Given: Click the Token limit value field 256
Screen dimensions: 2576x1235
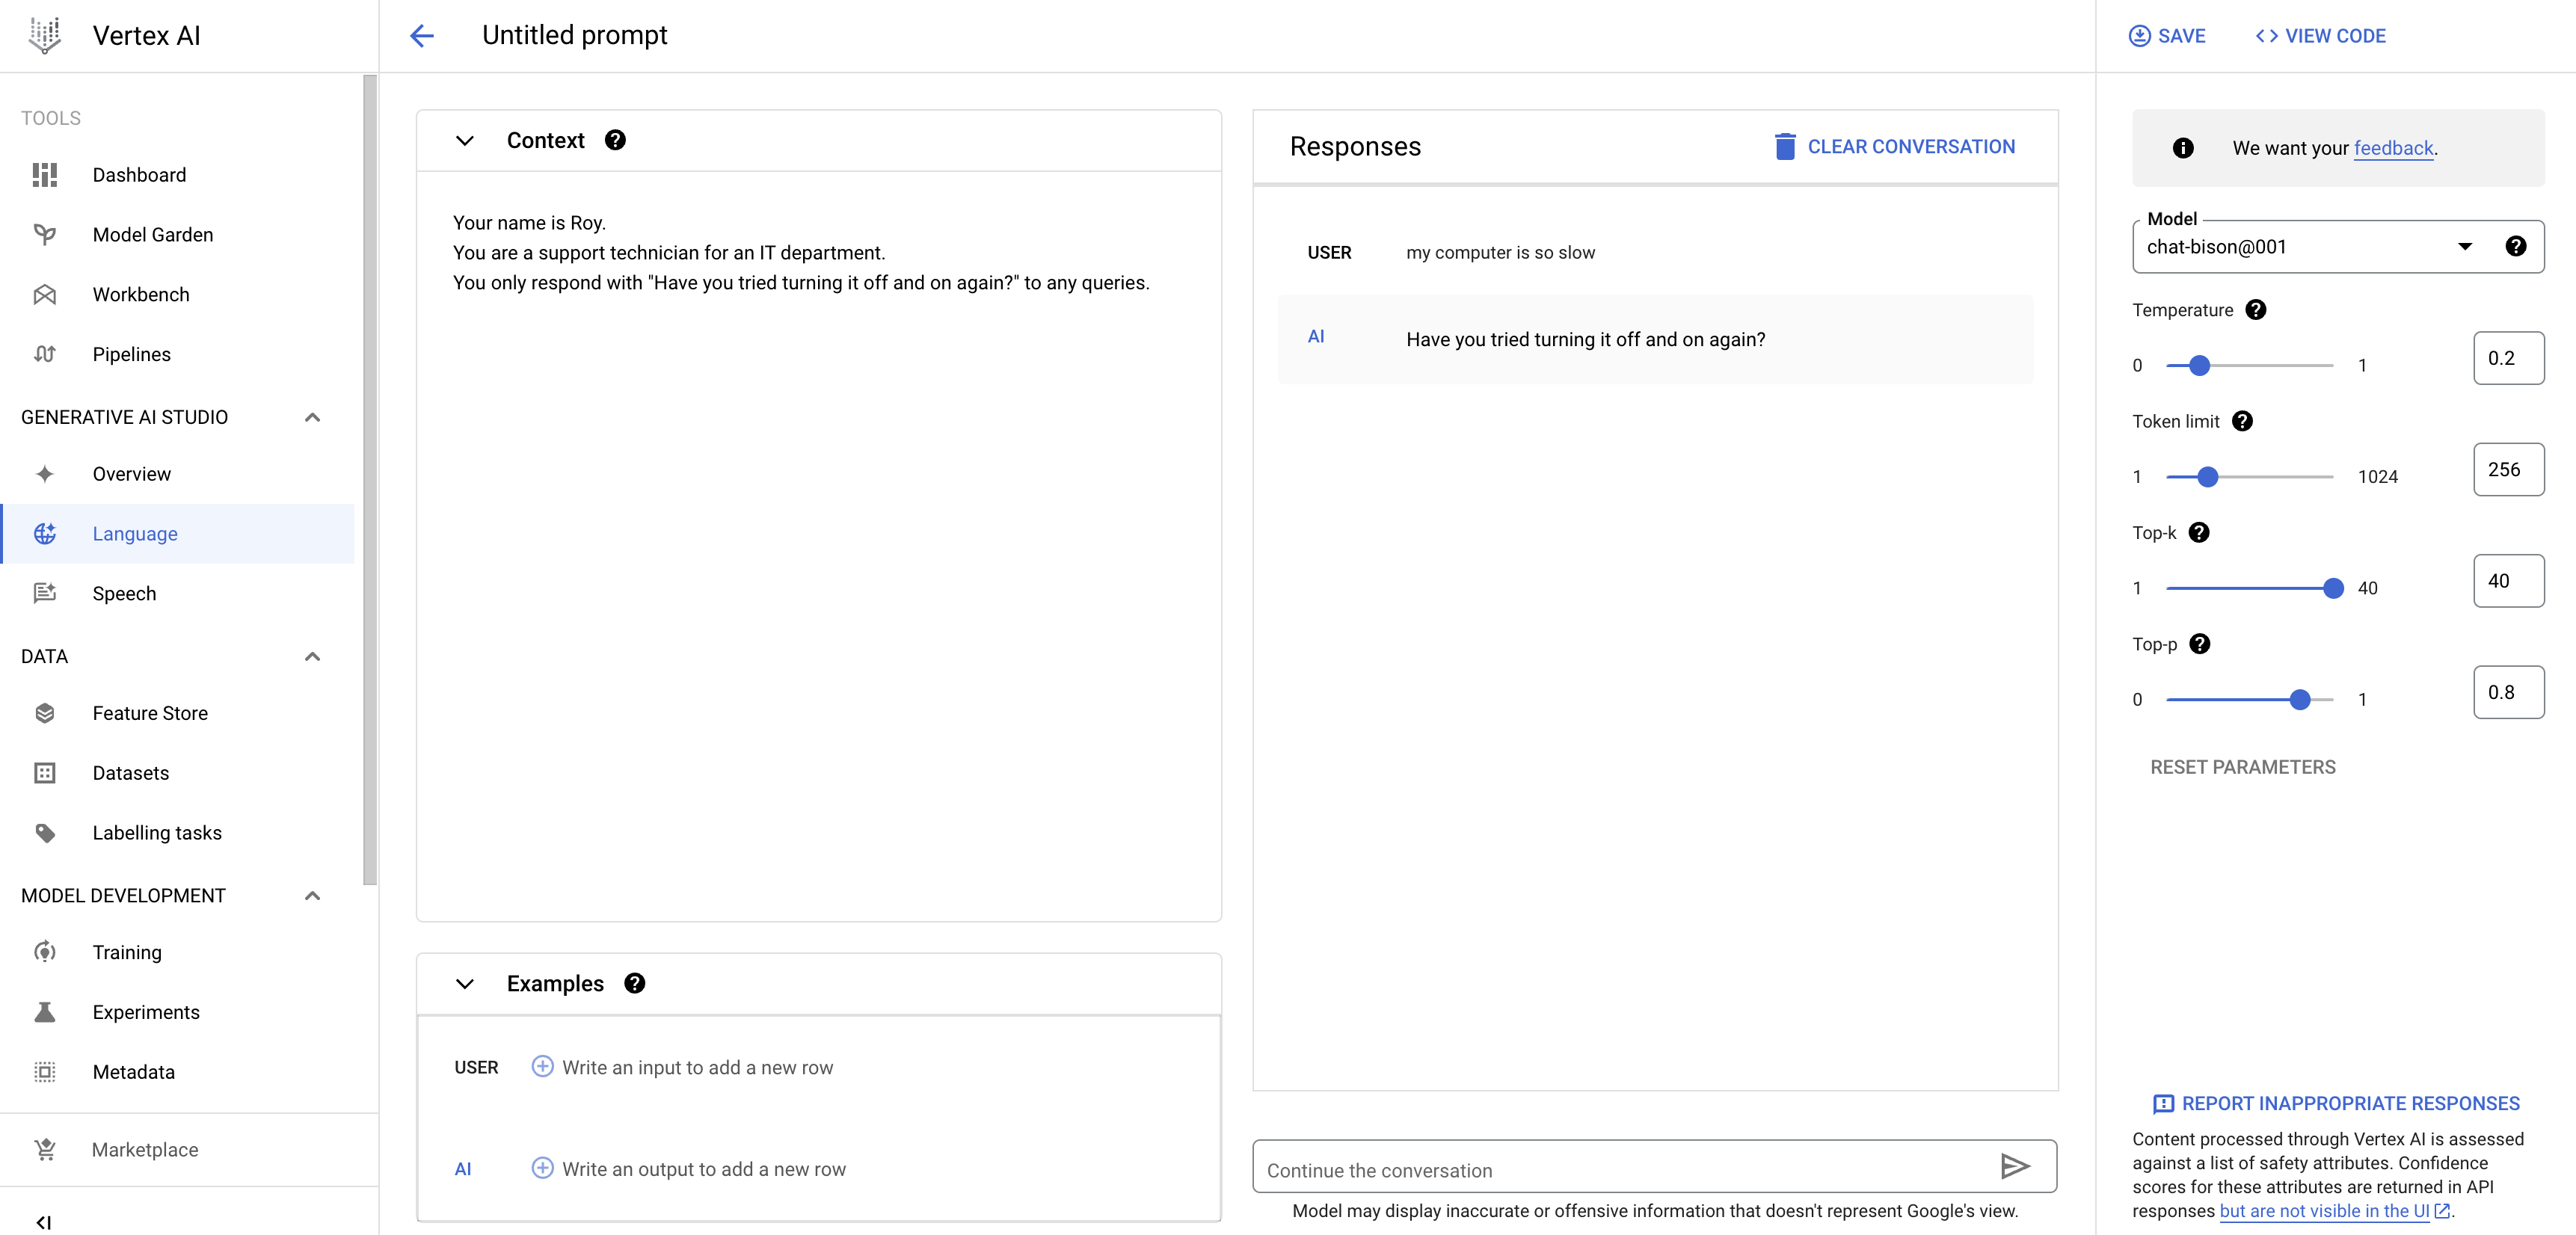Looking at the screenshot, I should 2509,469.
